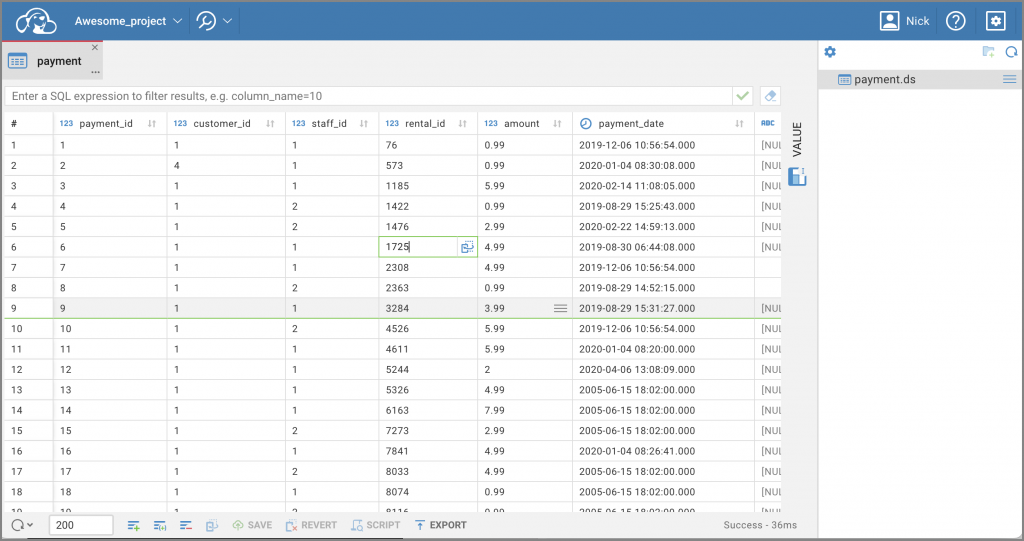Create new folder icon in resource panel
1024x541 pixels.
pos(989,52)
